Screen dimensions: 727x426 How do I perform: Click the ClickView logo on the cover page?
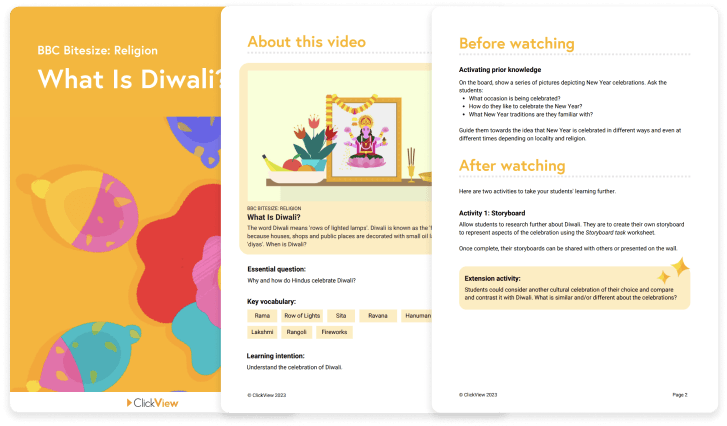coord(153,403)
